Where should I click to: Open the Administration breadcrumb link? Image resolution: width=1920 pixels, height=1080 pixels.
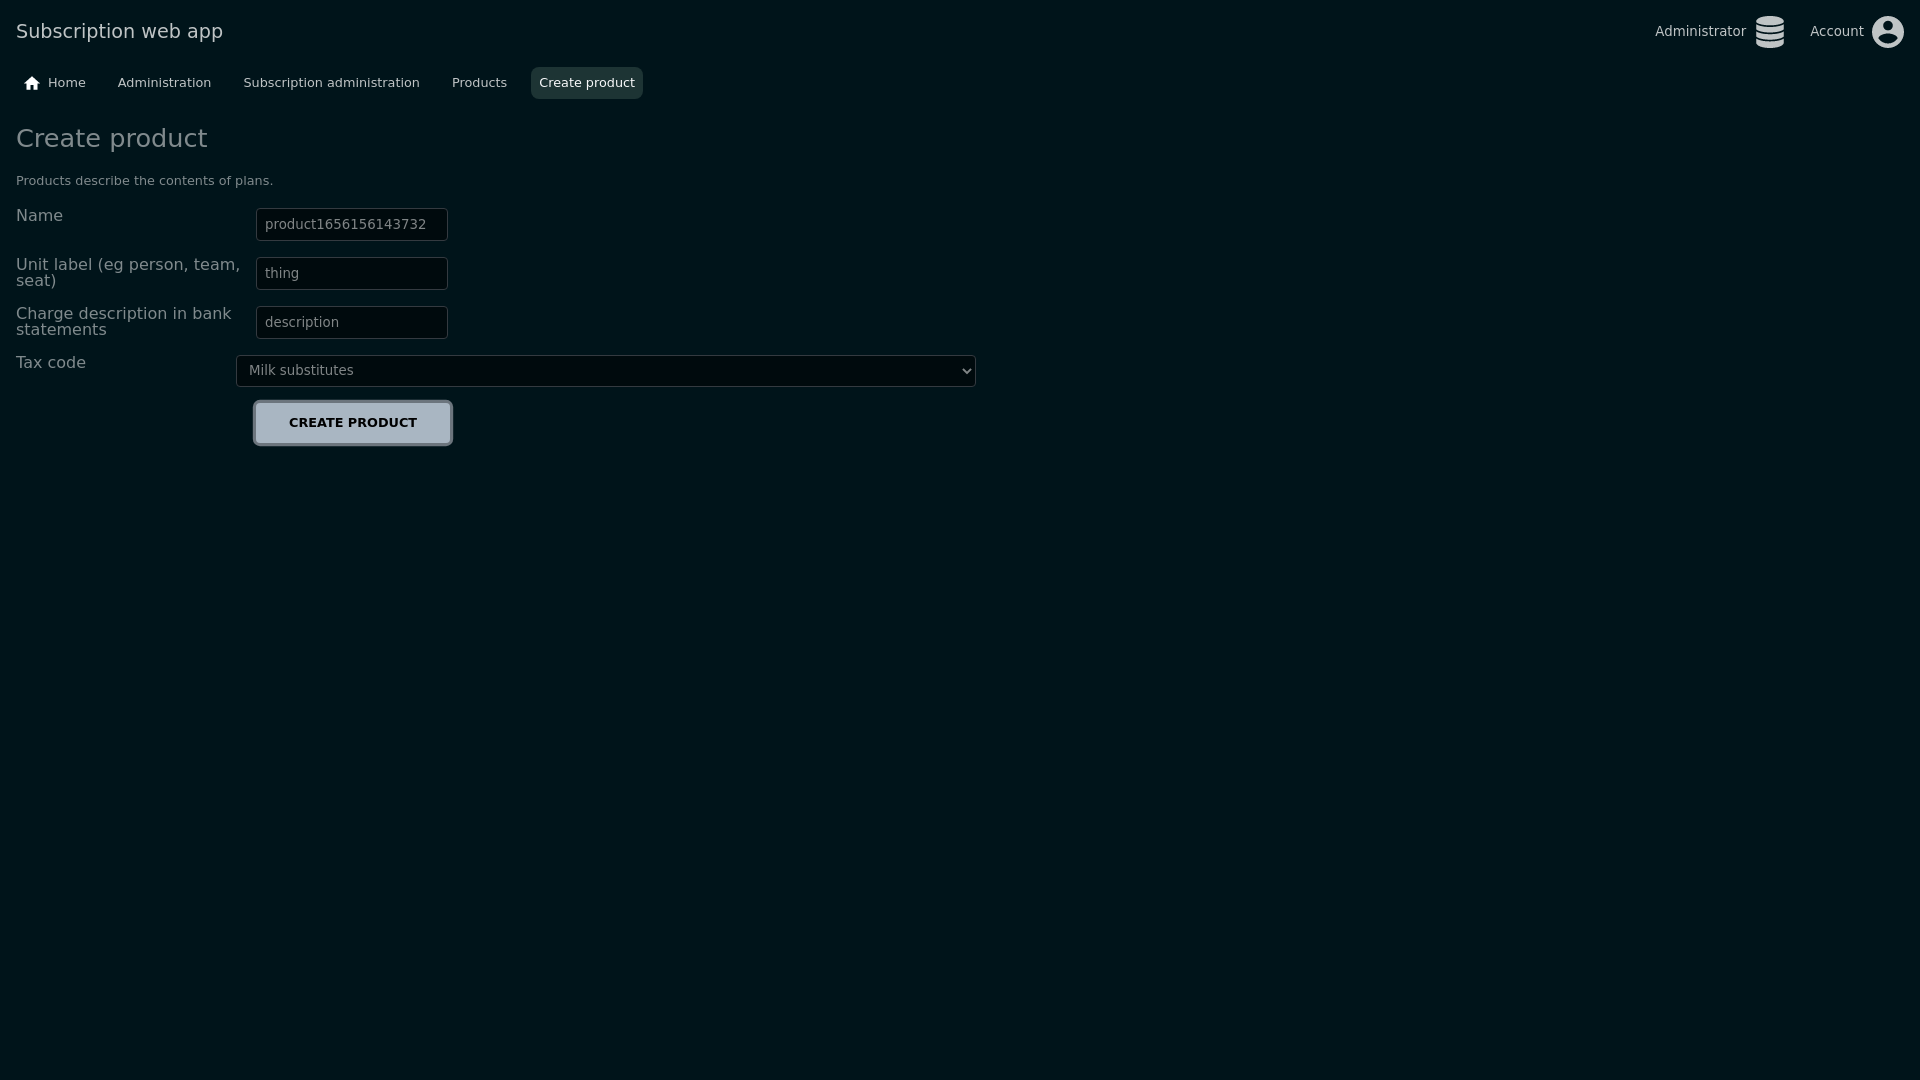[164, 83]
